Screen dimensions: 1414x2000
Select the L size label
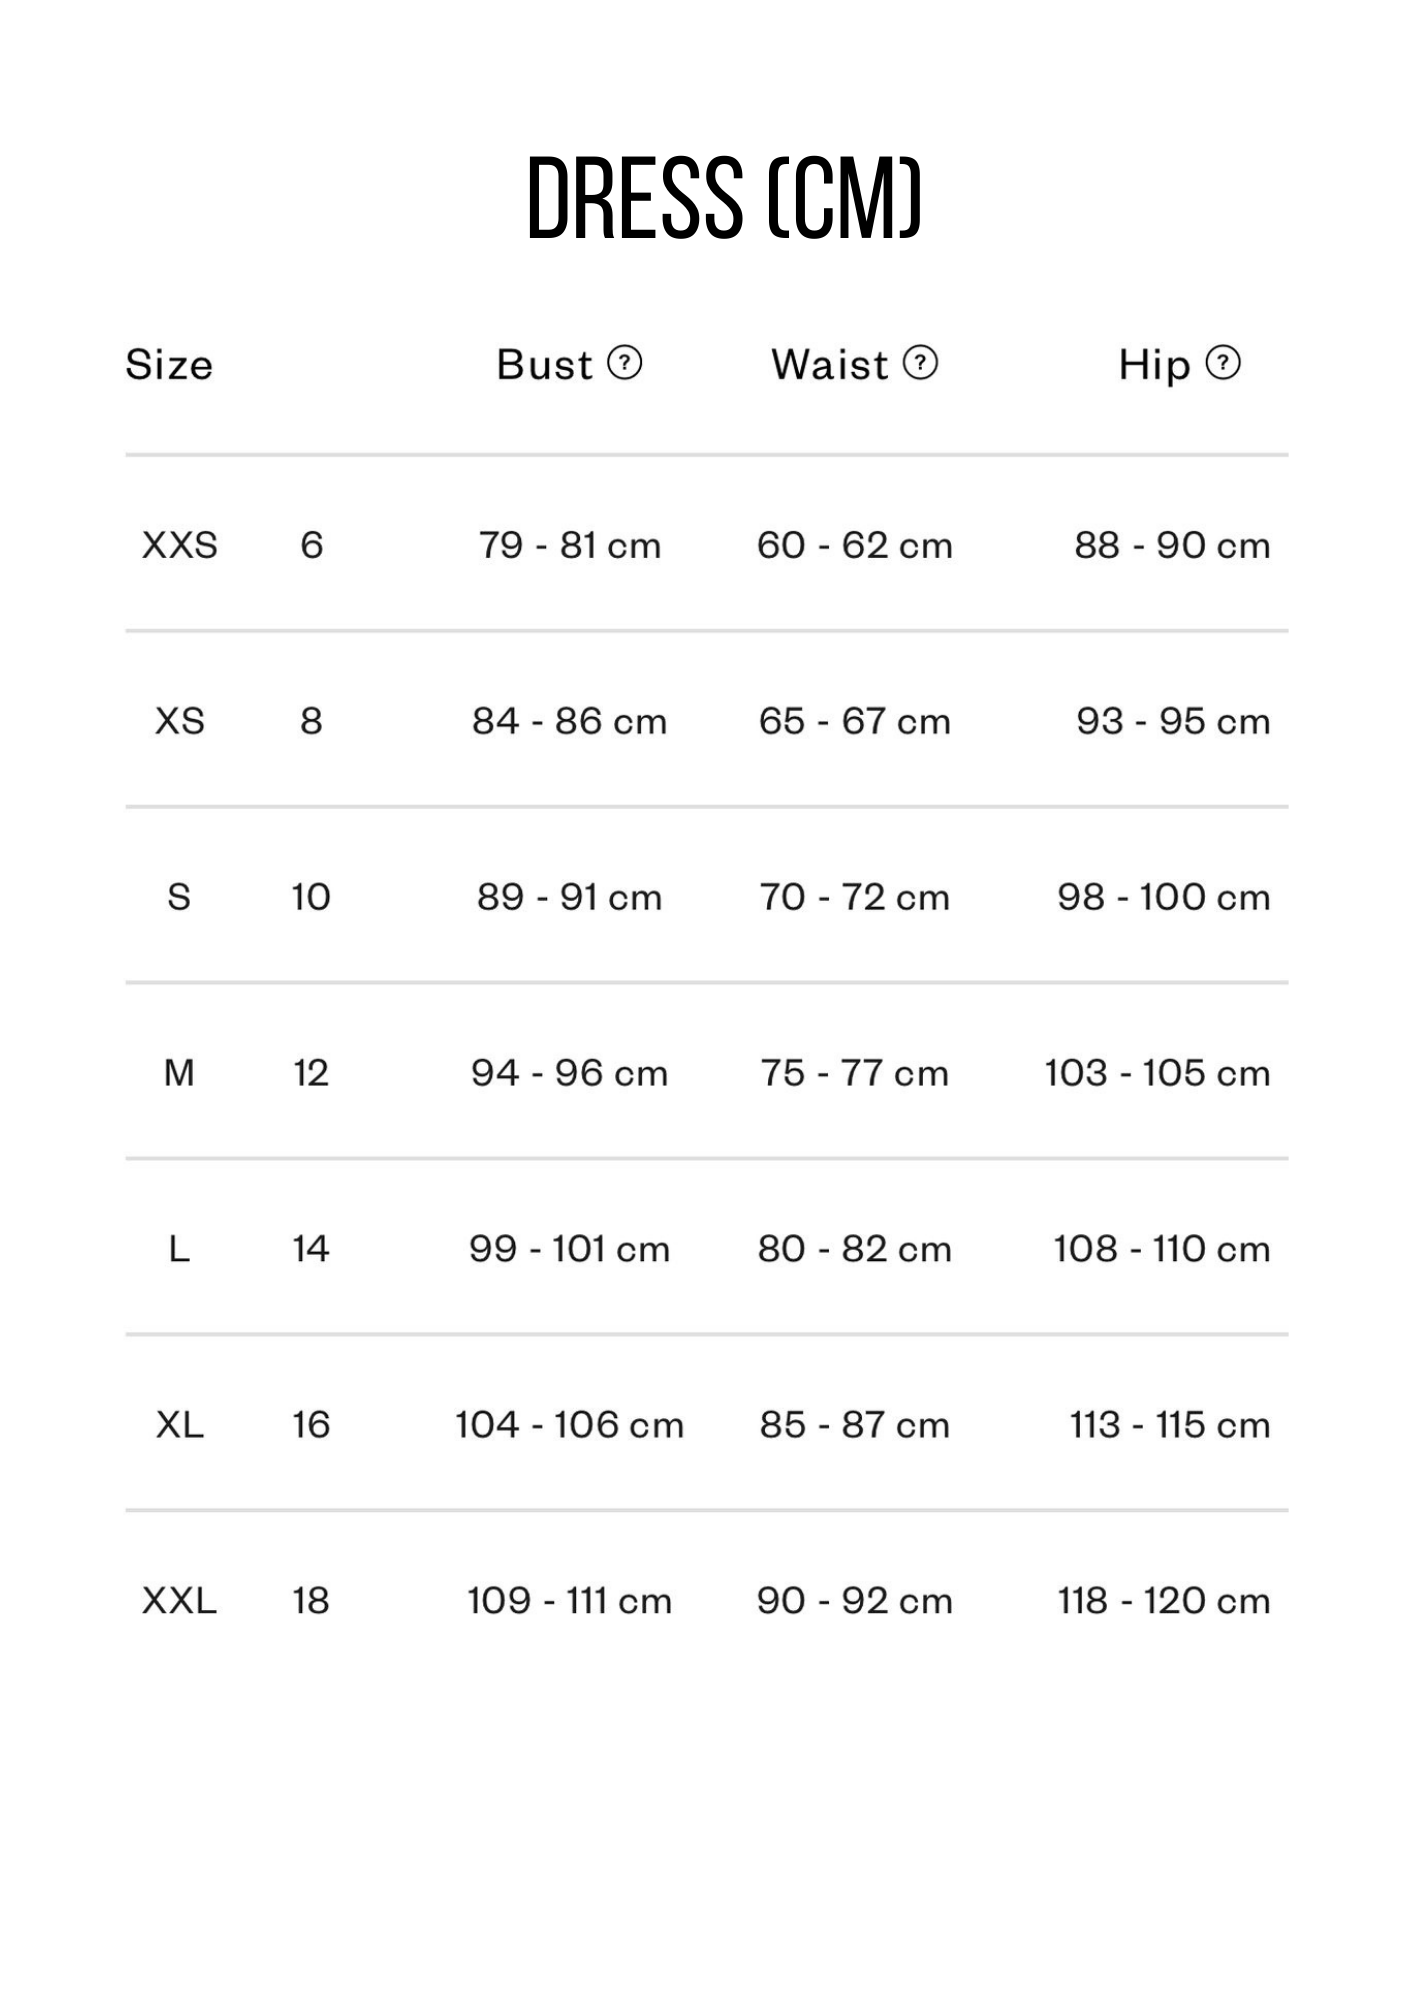pyautogui.click(x=179, y=1249)
